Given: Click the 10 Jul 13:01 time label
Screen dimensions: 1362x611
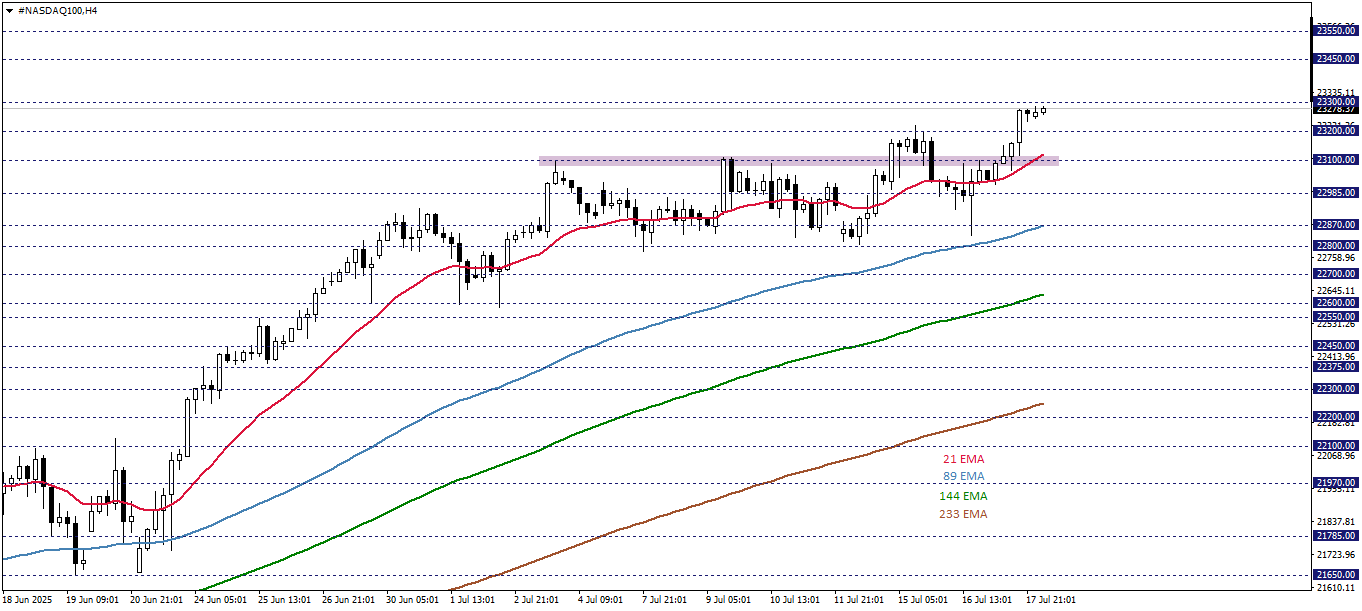Looking at the screenshot, I should pos(796,600).
